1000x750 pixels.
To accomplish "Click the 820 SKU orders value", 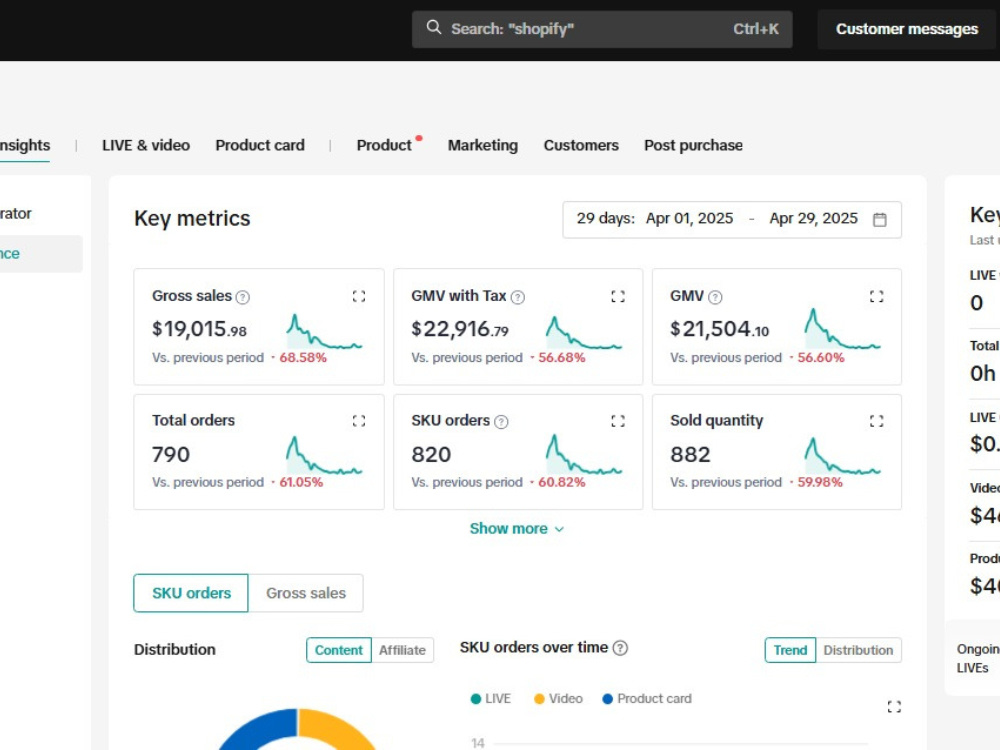I will coord(431,455).
